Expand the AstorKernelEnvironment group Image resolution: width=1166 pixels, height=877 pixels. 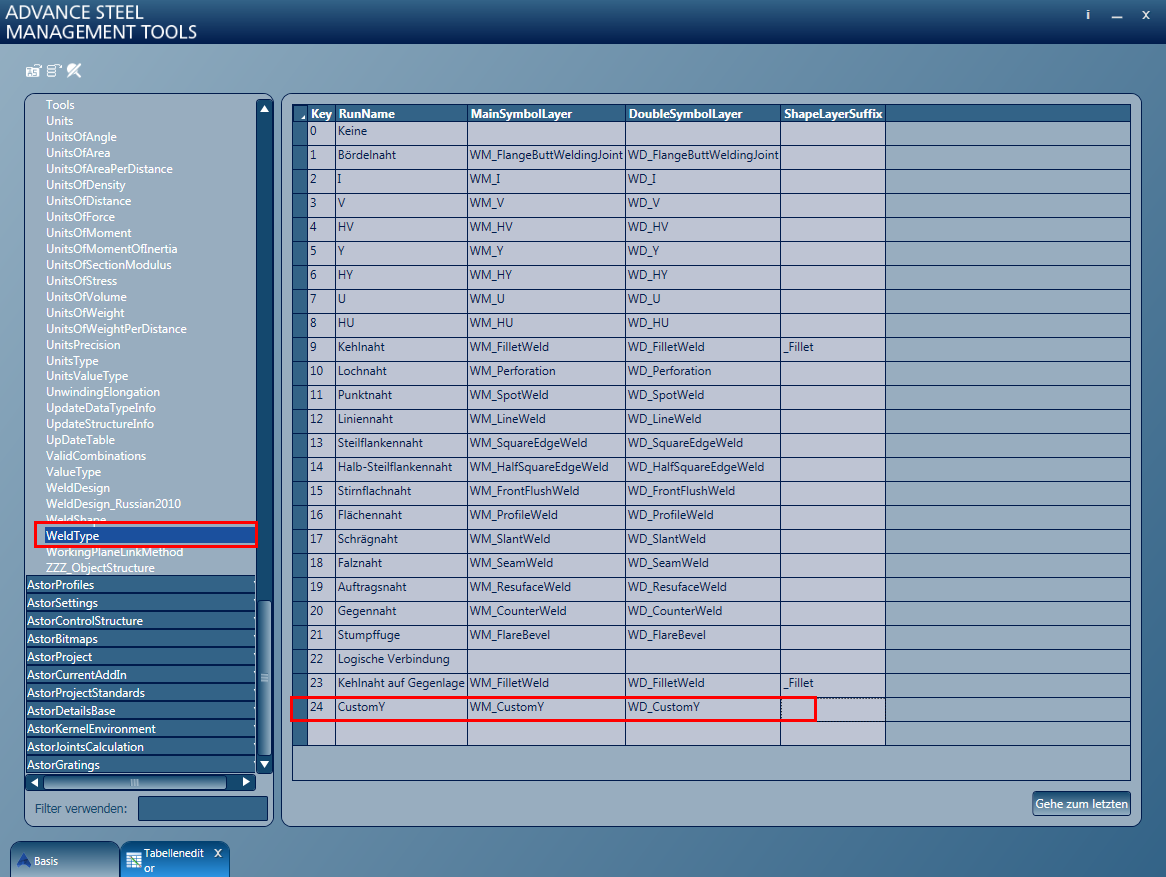pos(141,729)
